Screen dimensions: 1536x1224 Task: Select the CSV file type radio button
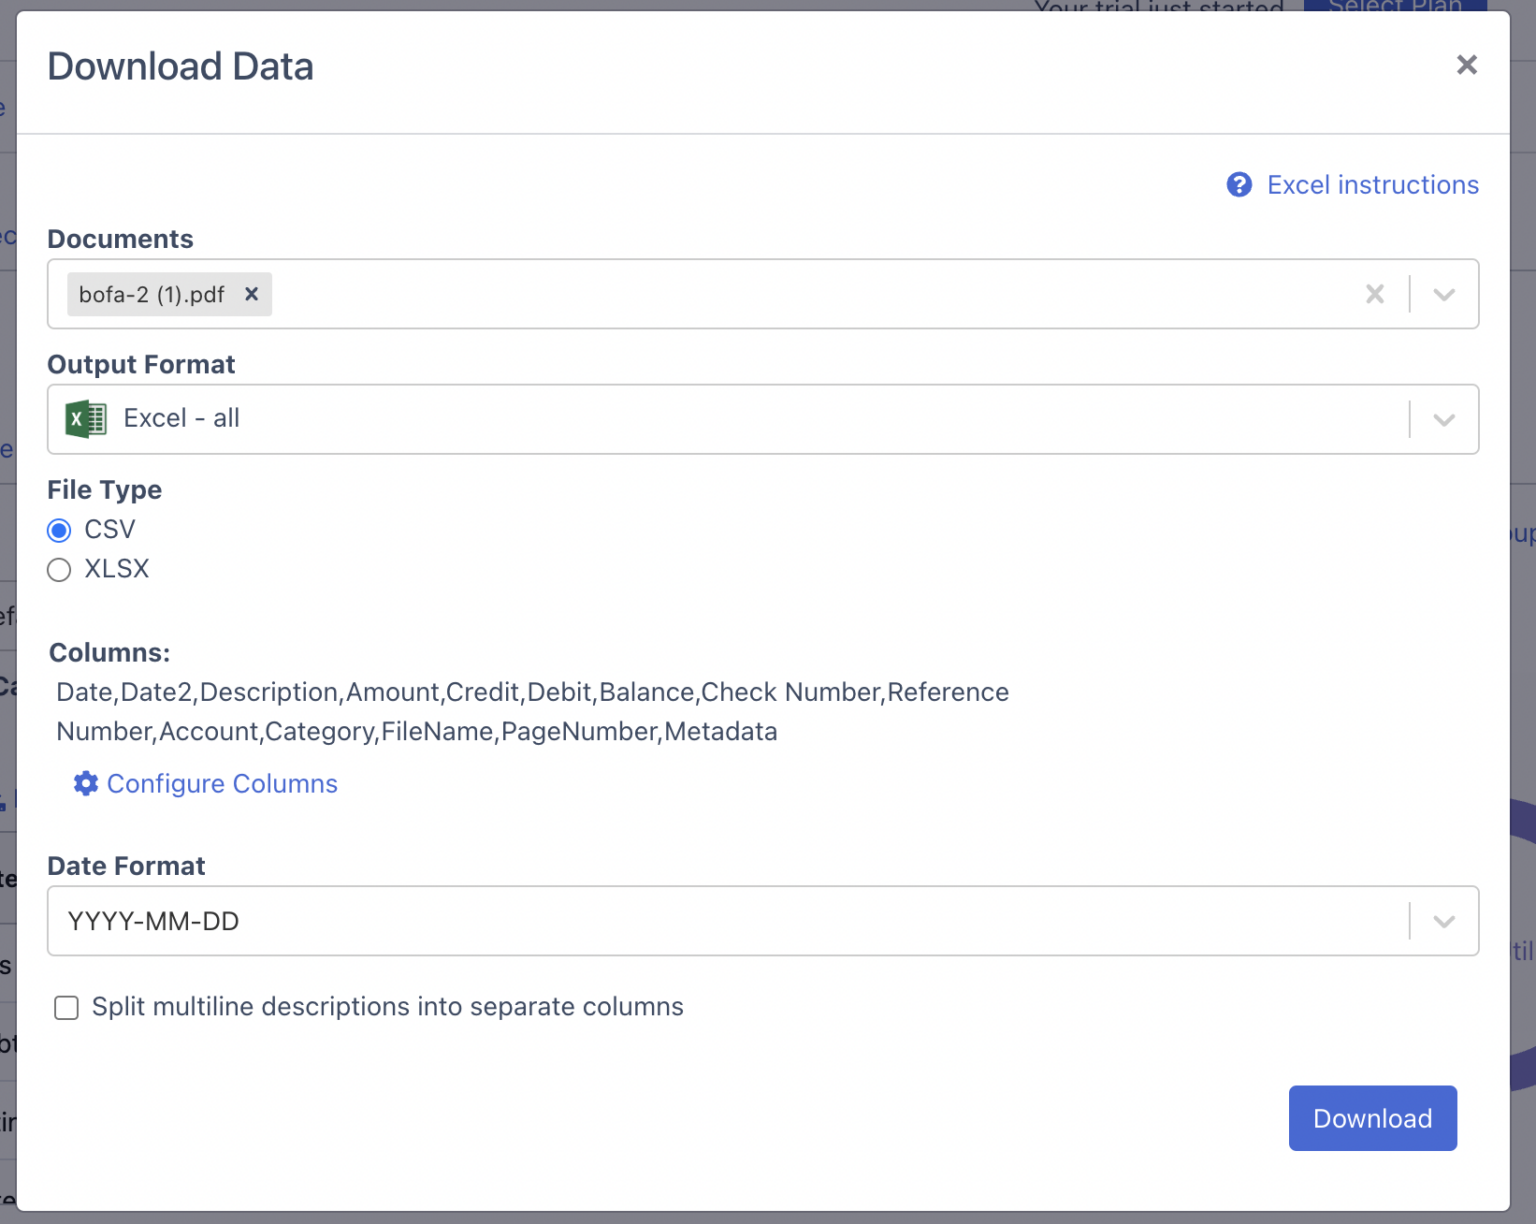click(x=58, y=530)
